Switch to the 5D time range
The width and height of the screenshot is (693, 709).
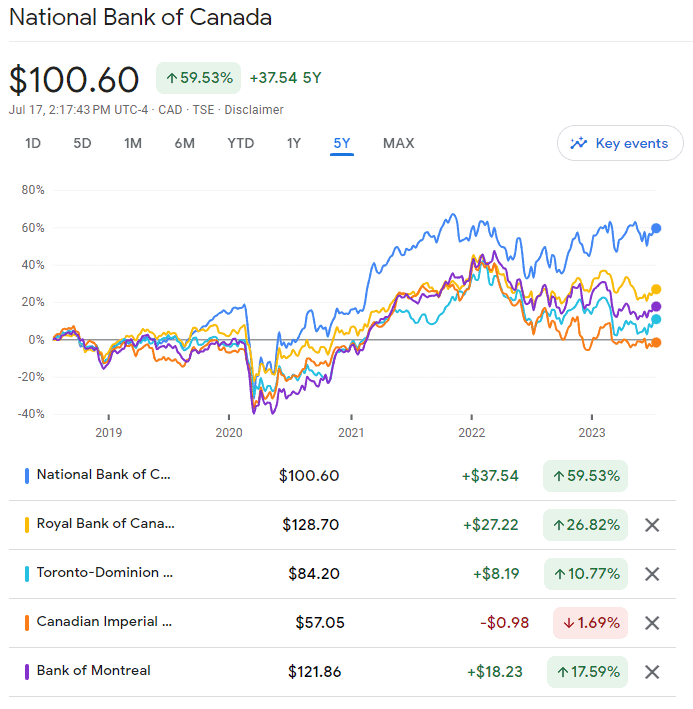(82, 143)
